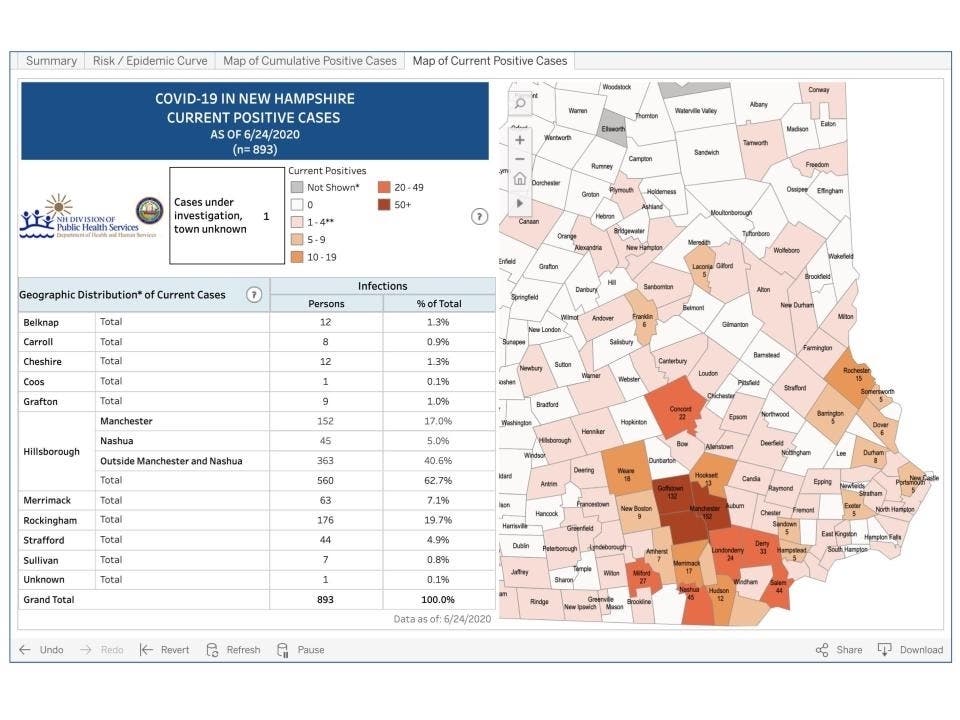Pause the dashboard updates
Image resolution: width=960 pixels, height=720 pixels.
pos(300,649)
